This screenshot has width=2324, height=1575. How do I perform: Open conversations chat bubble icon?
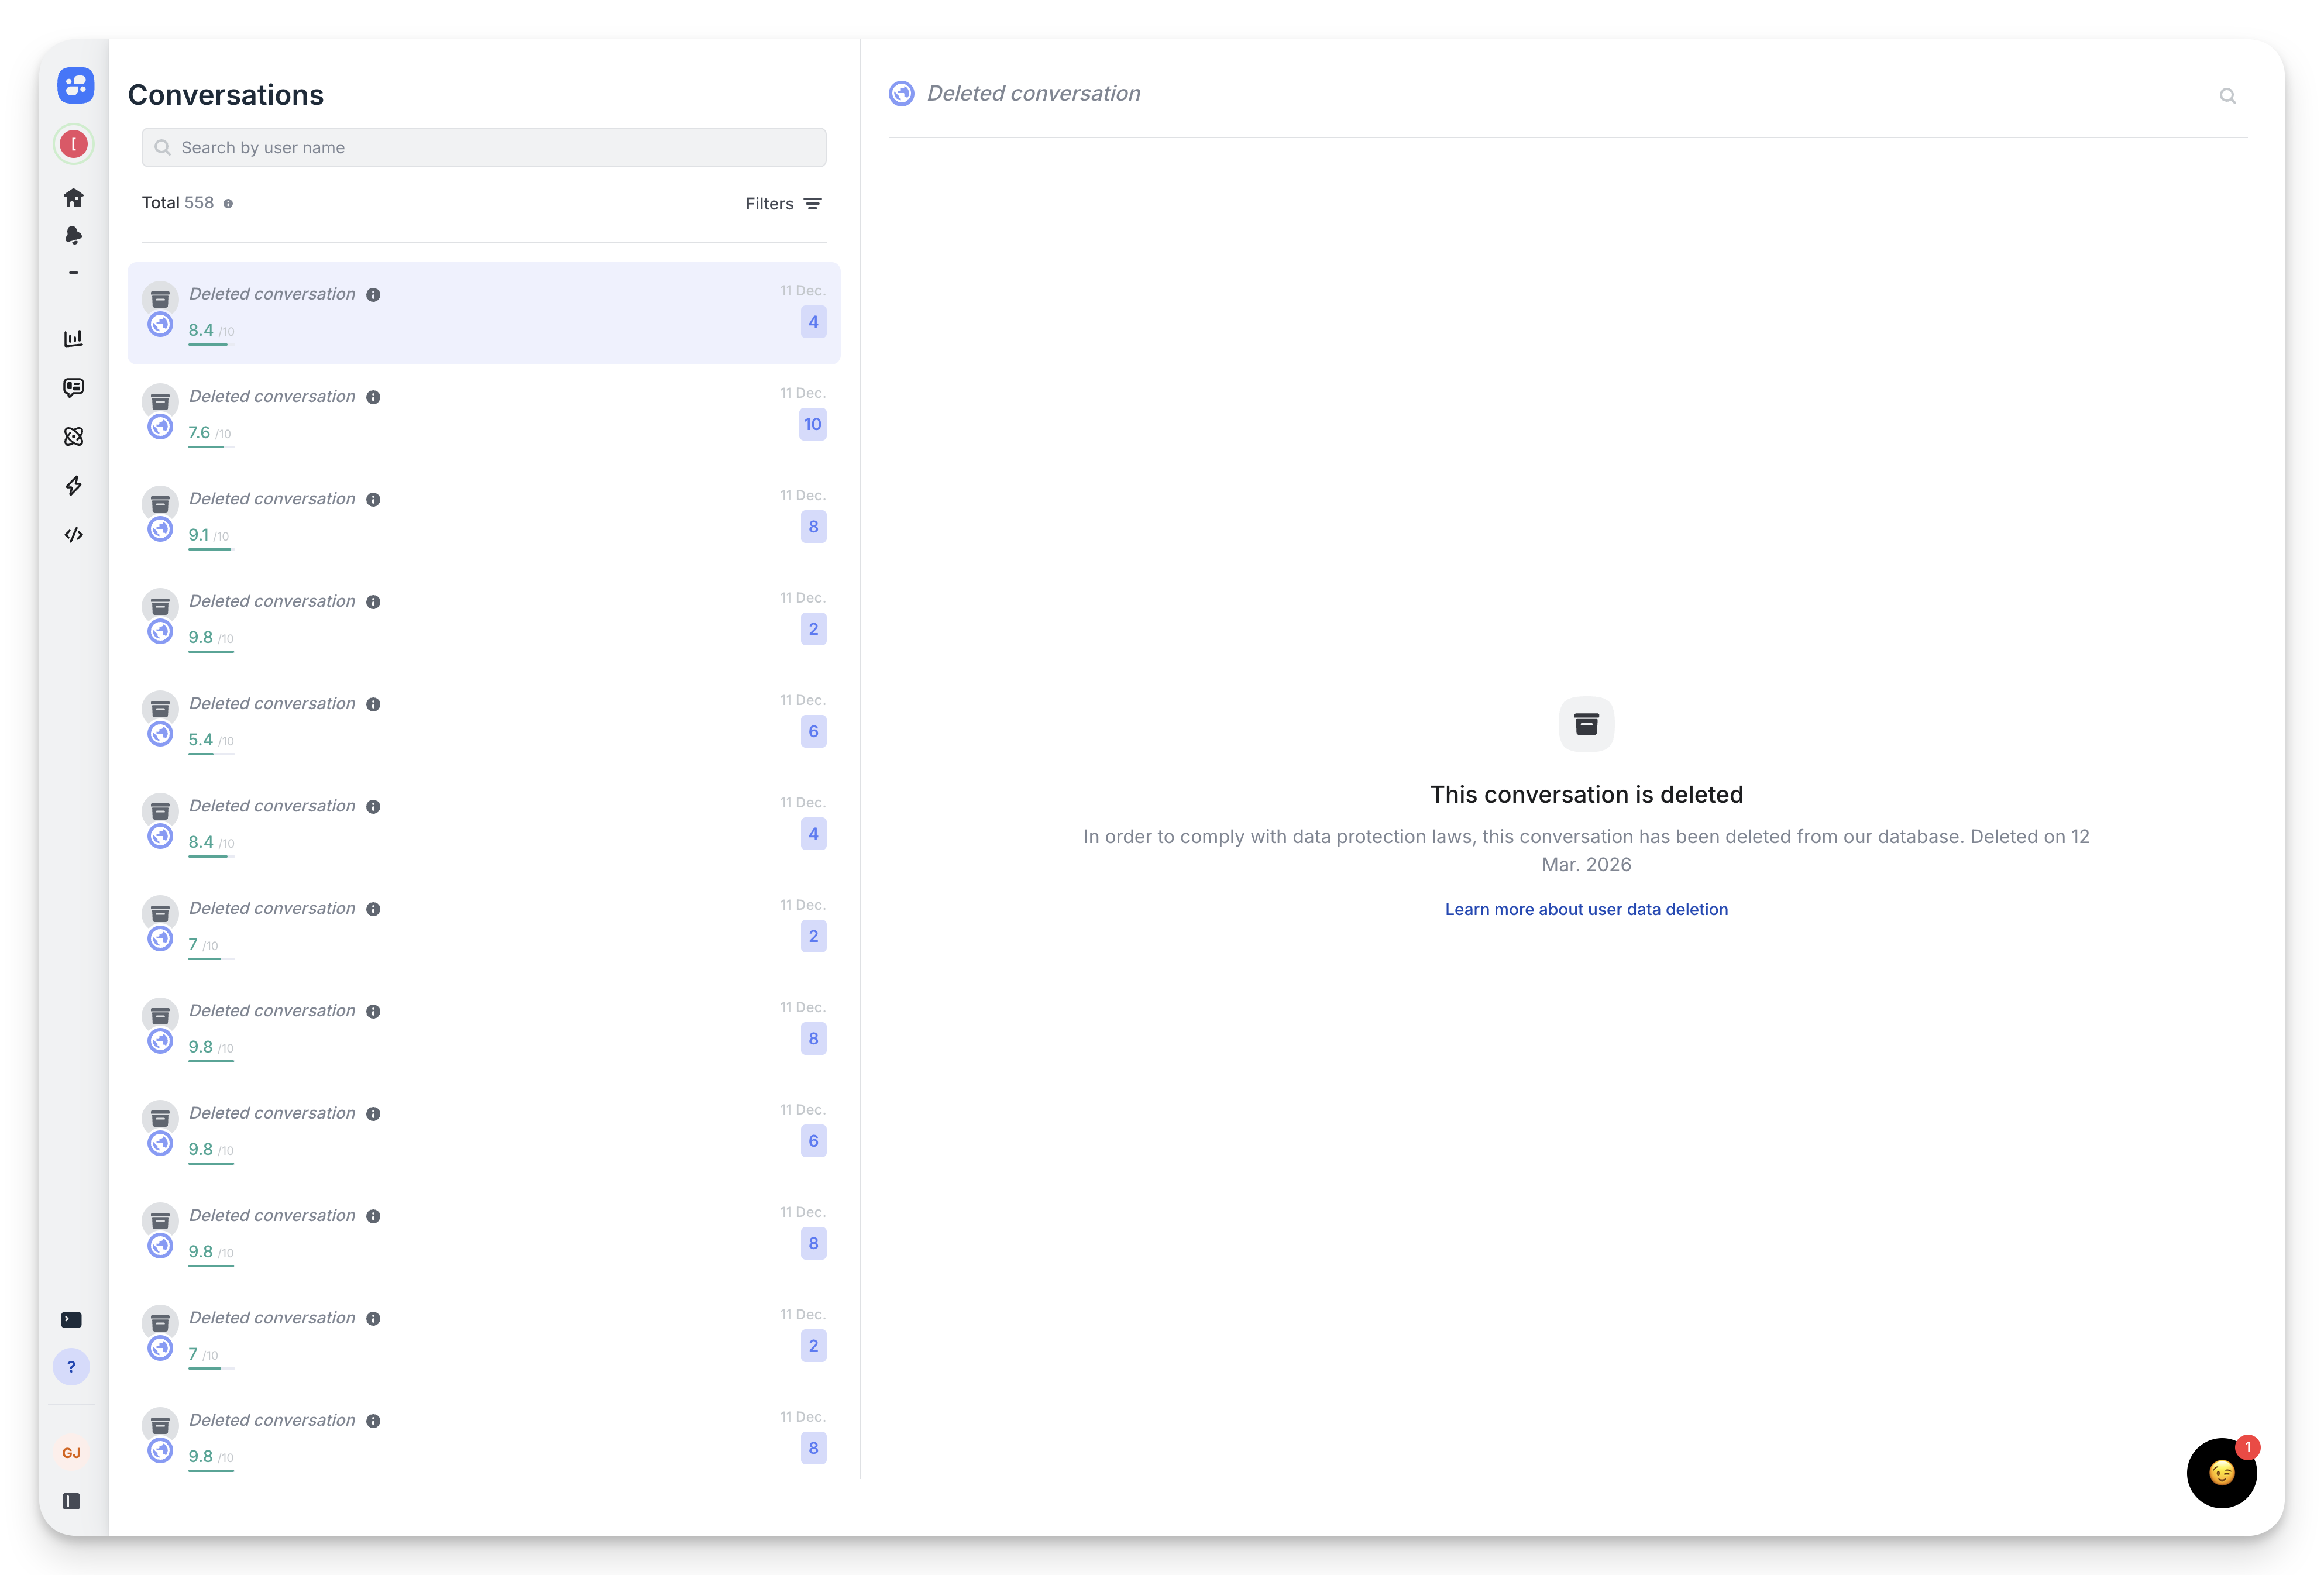73,388
